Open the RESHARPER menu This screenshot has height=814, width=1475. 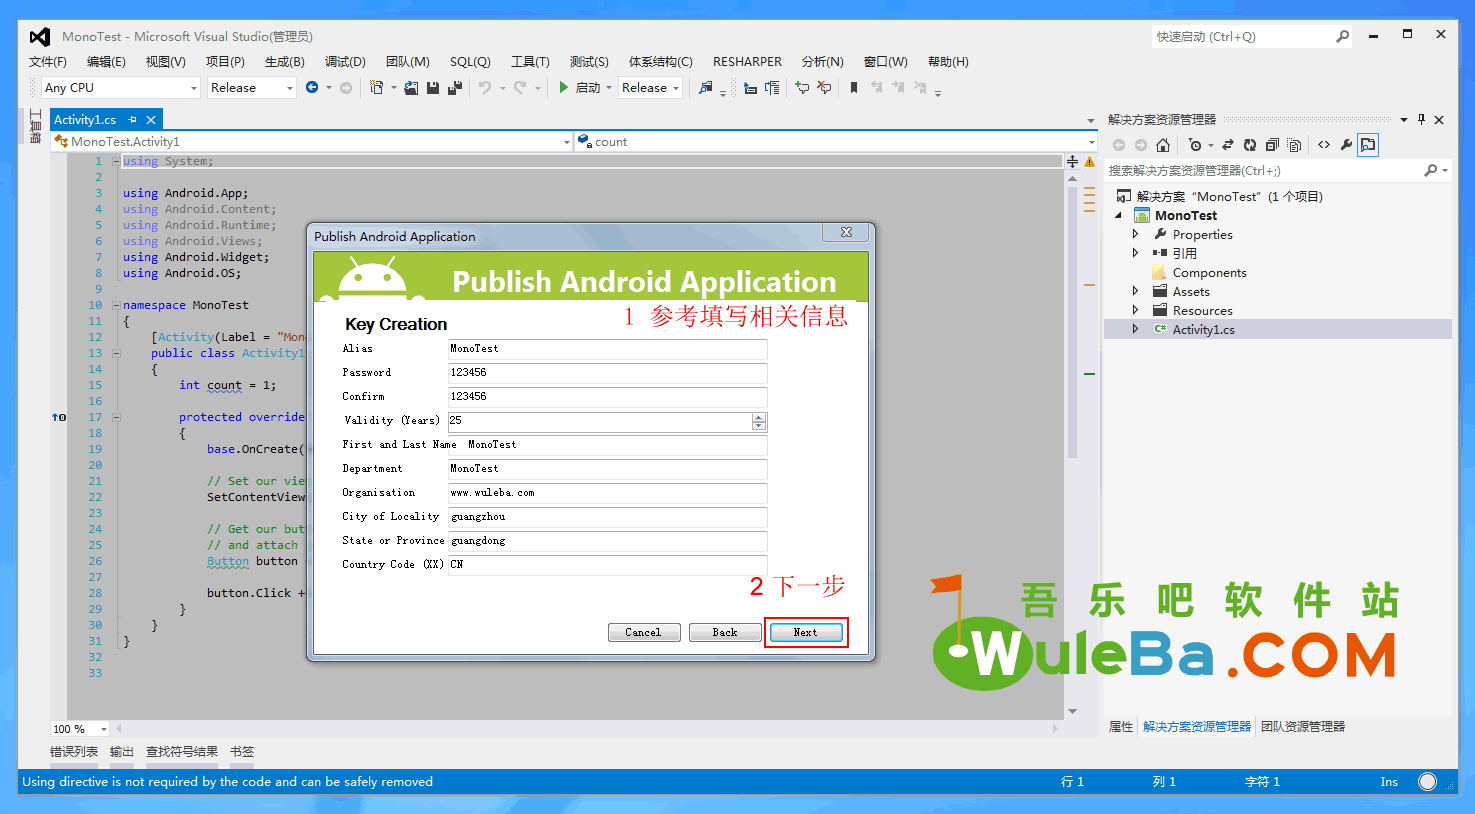pyautogui.click(x=747, y=62)
